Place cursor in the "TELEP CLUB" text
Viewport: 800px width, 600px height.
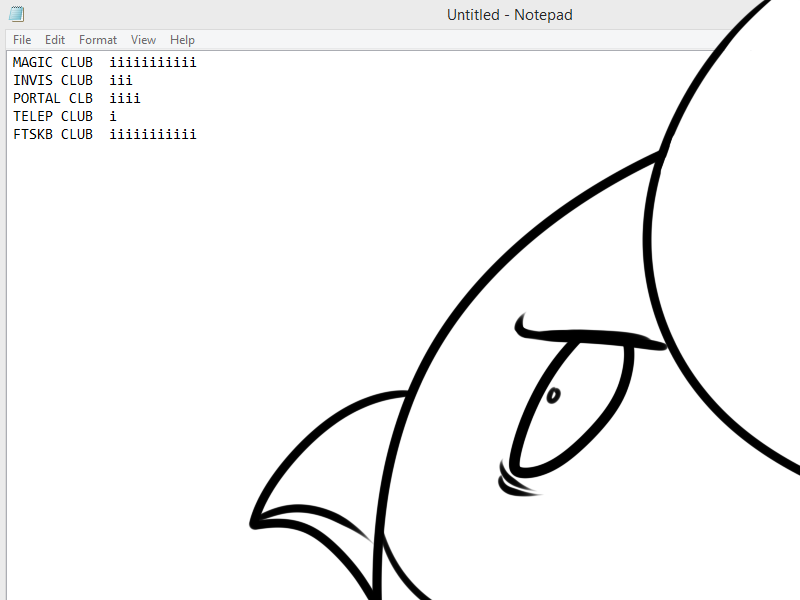(52, 117)
